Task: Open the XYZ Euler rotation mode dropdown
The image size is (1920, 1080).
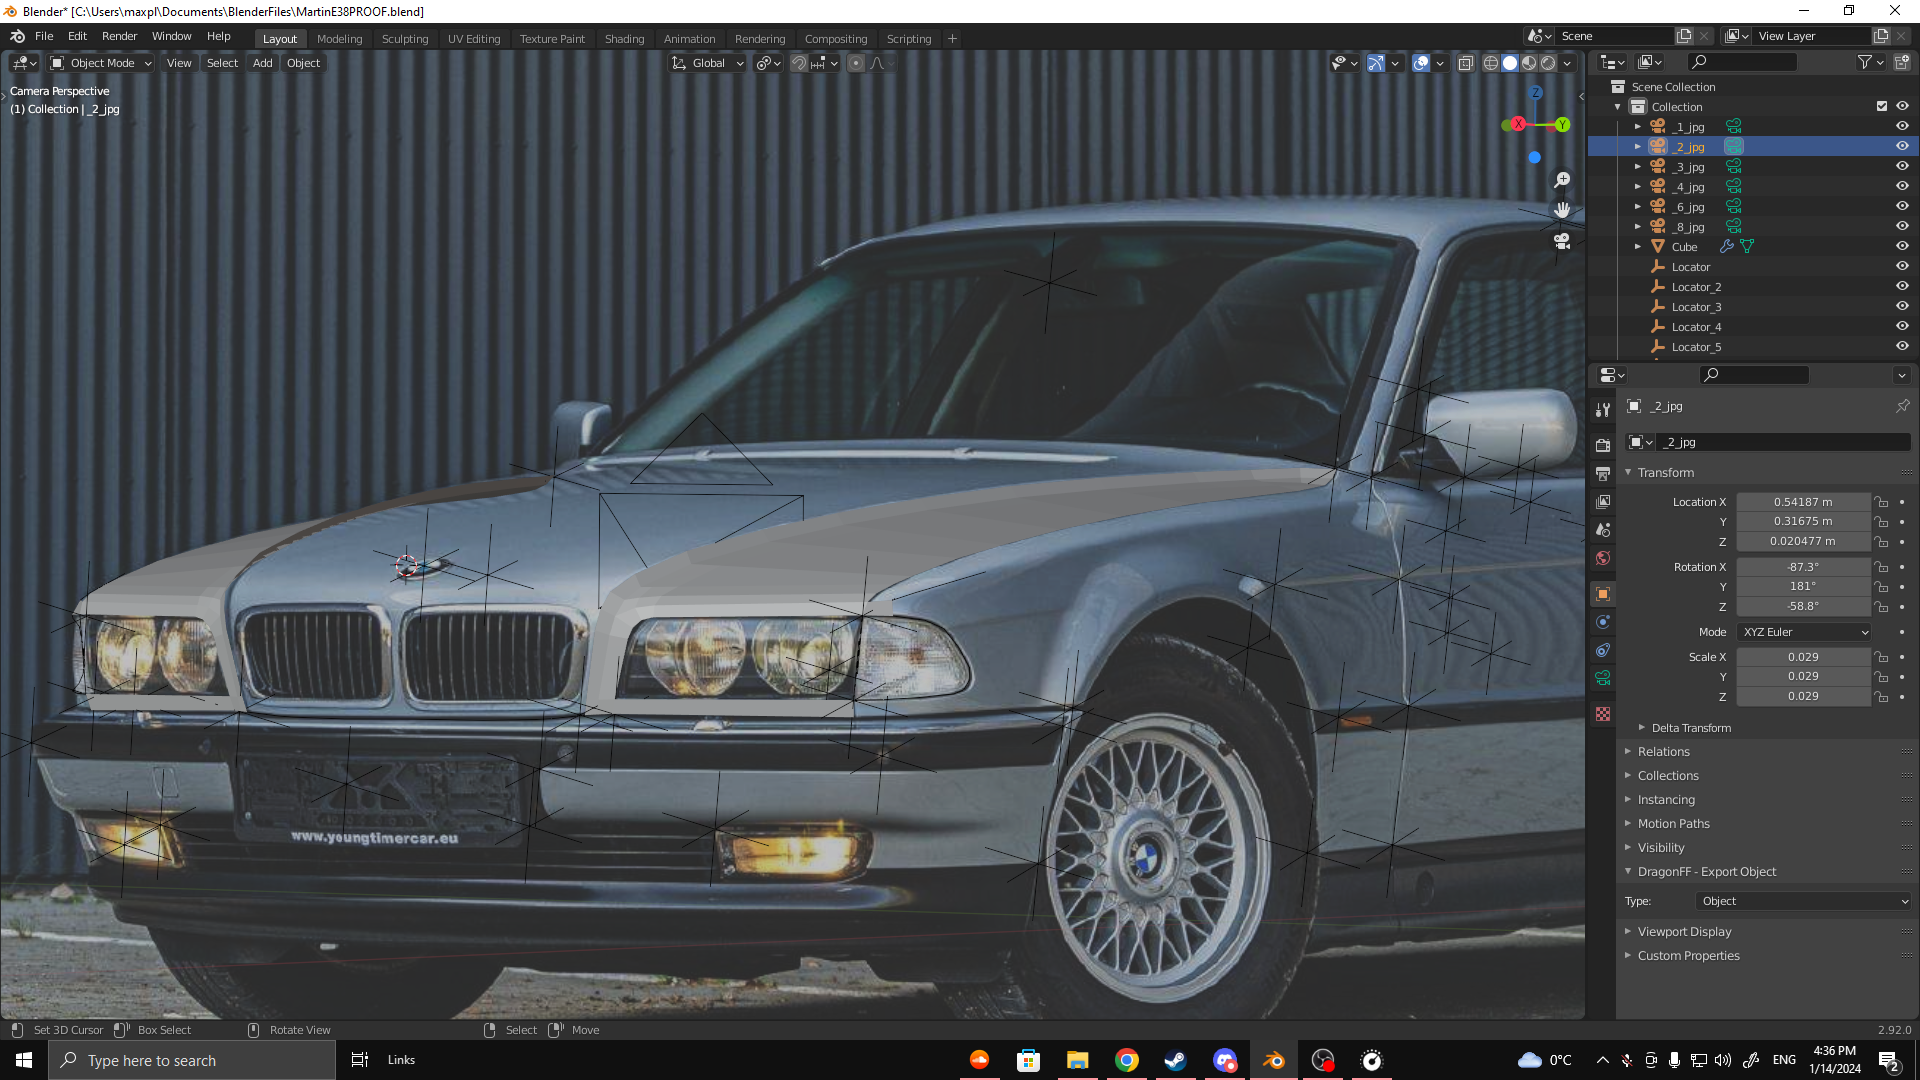Action: click(1805, 632)
